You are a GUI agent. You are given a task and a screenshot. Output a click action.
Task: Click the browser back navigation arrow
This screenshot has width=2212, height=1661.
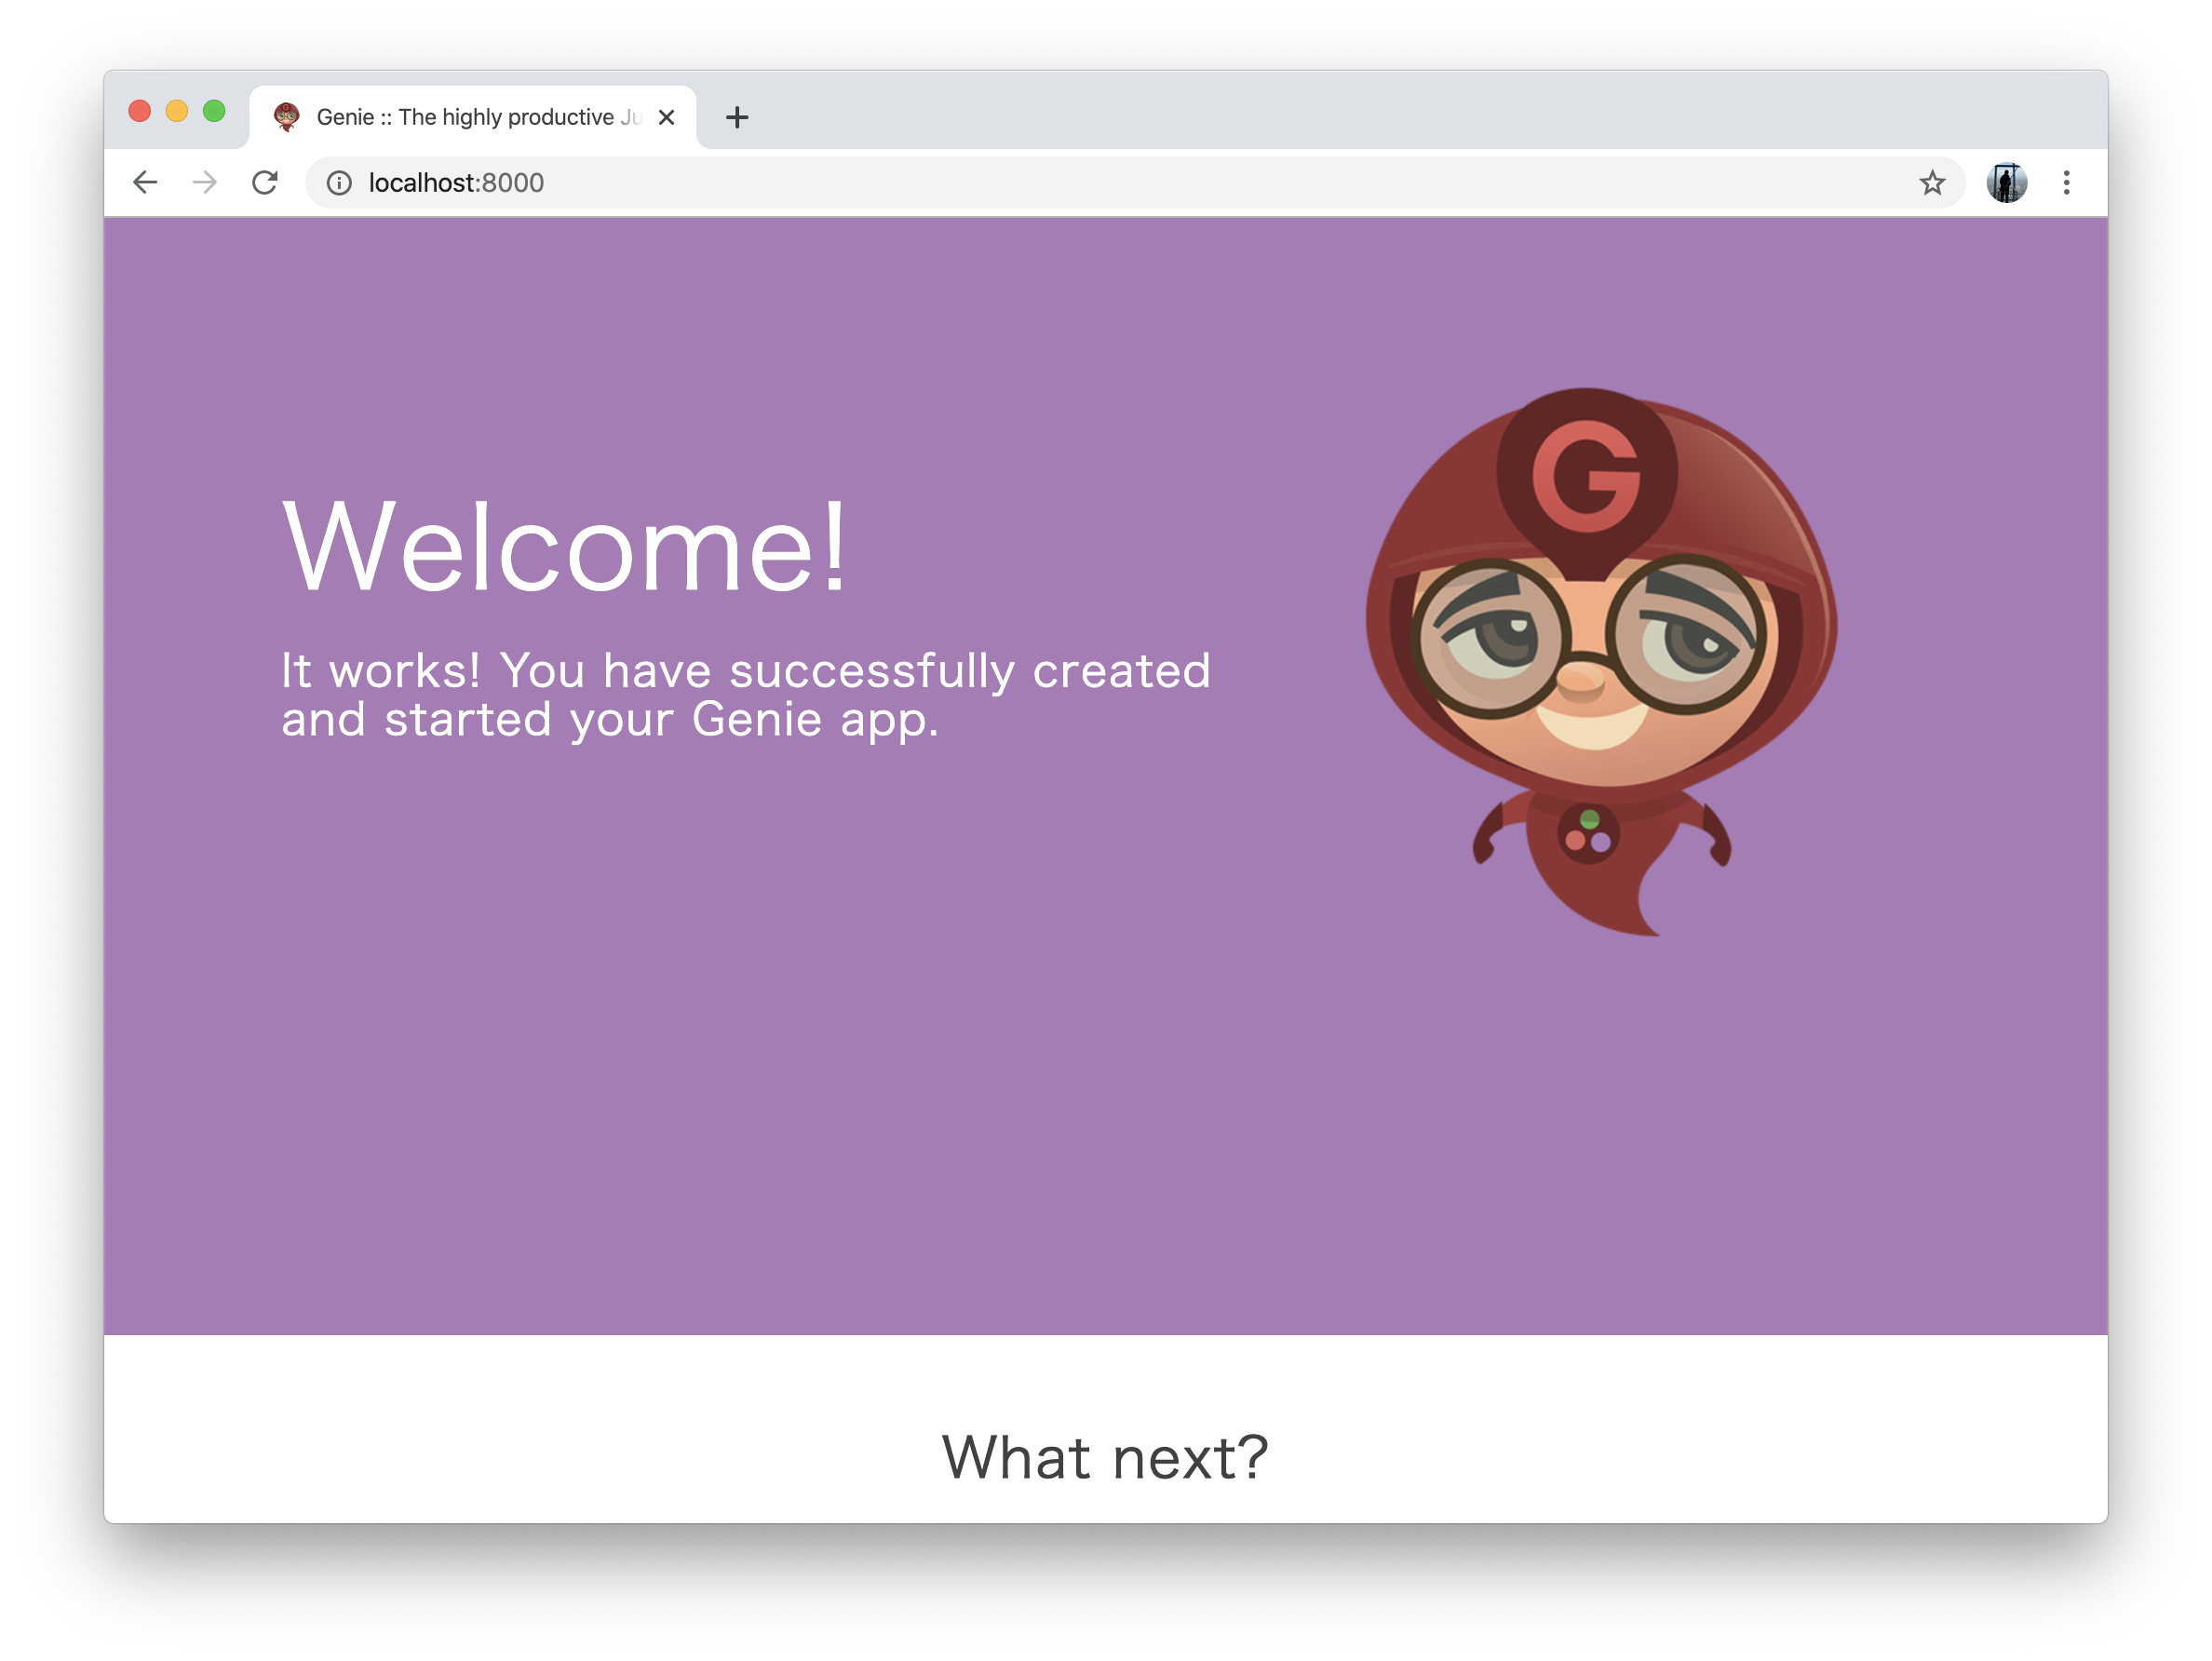pyautogui.click(x=146, y=183)
